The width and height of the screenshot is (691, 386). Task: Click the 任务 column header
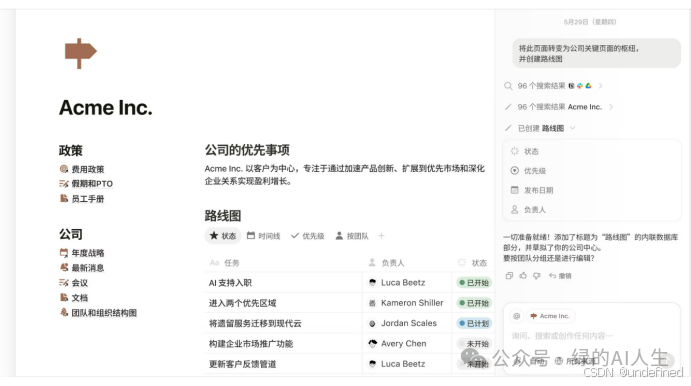click(x=225, y=263)
